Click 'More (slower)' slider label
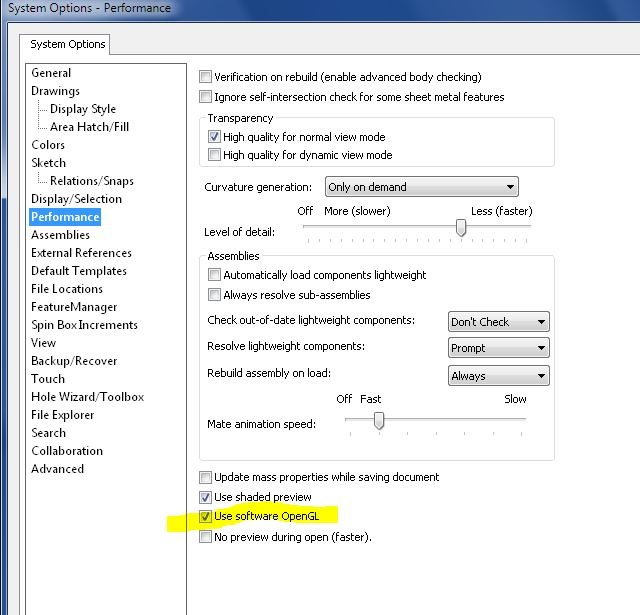Screen dimensions: 640x615 357,211
